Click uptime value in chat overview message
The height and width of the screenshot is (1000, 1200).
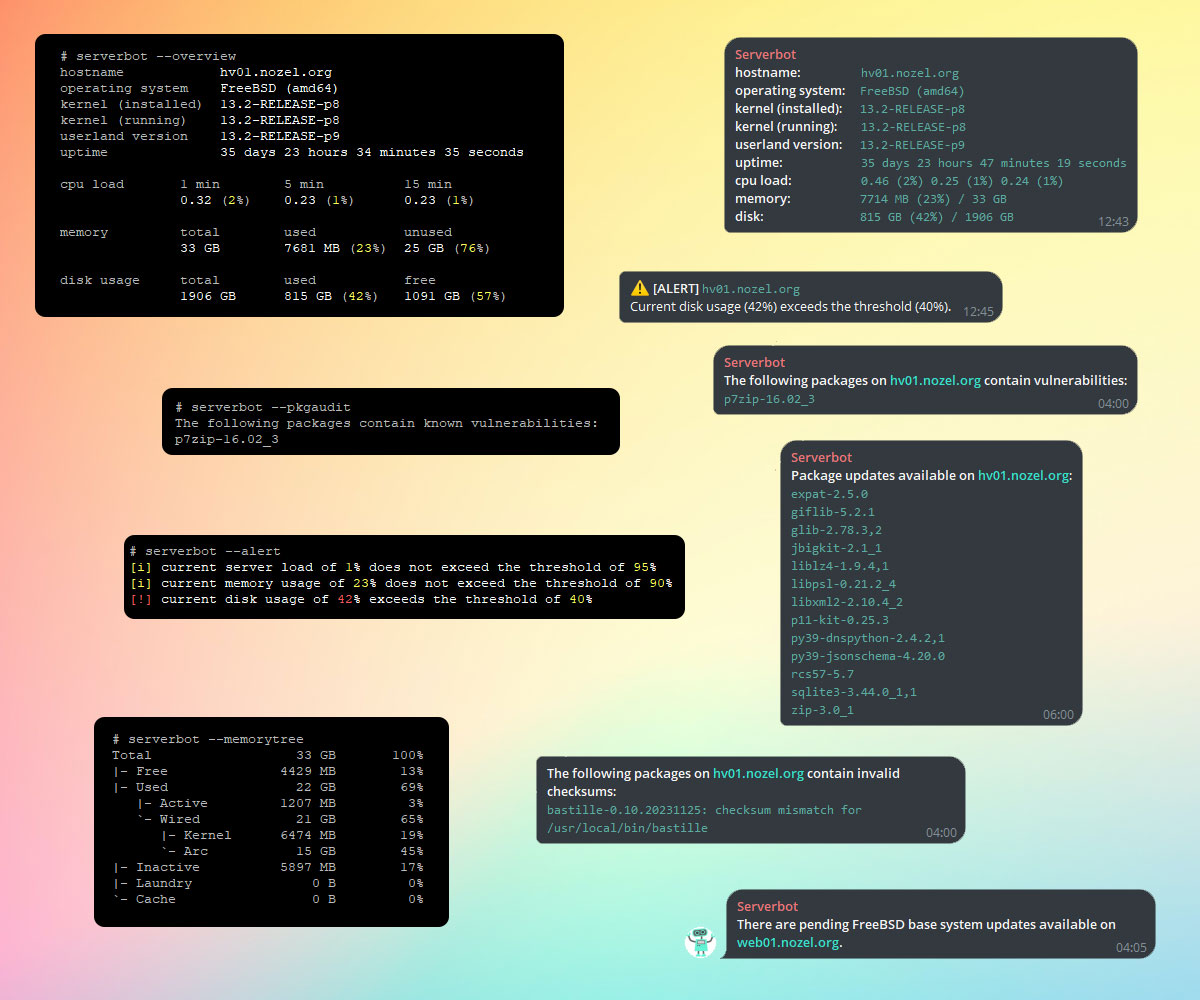[993, 163]
